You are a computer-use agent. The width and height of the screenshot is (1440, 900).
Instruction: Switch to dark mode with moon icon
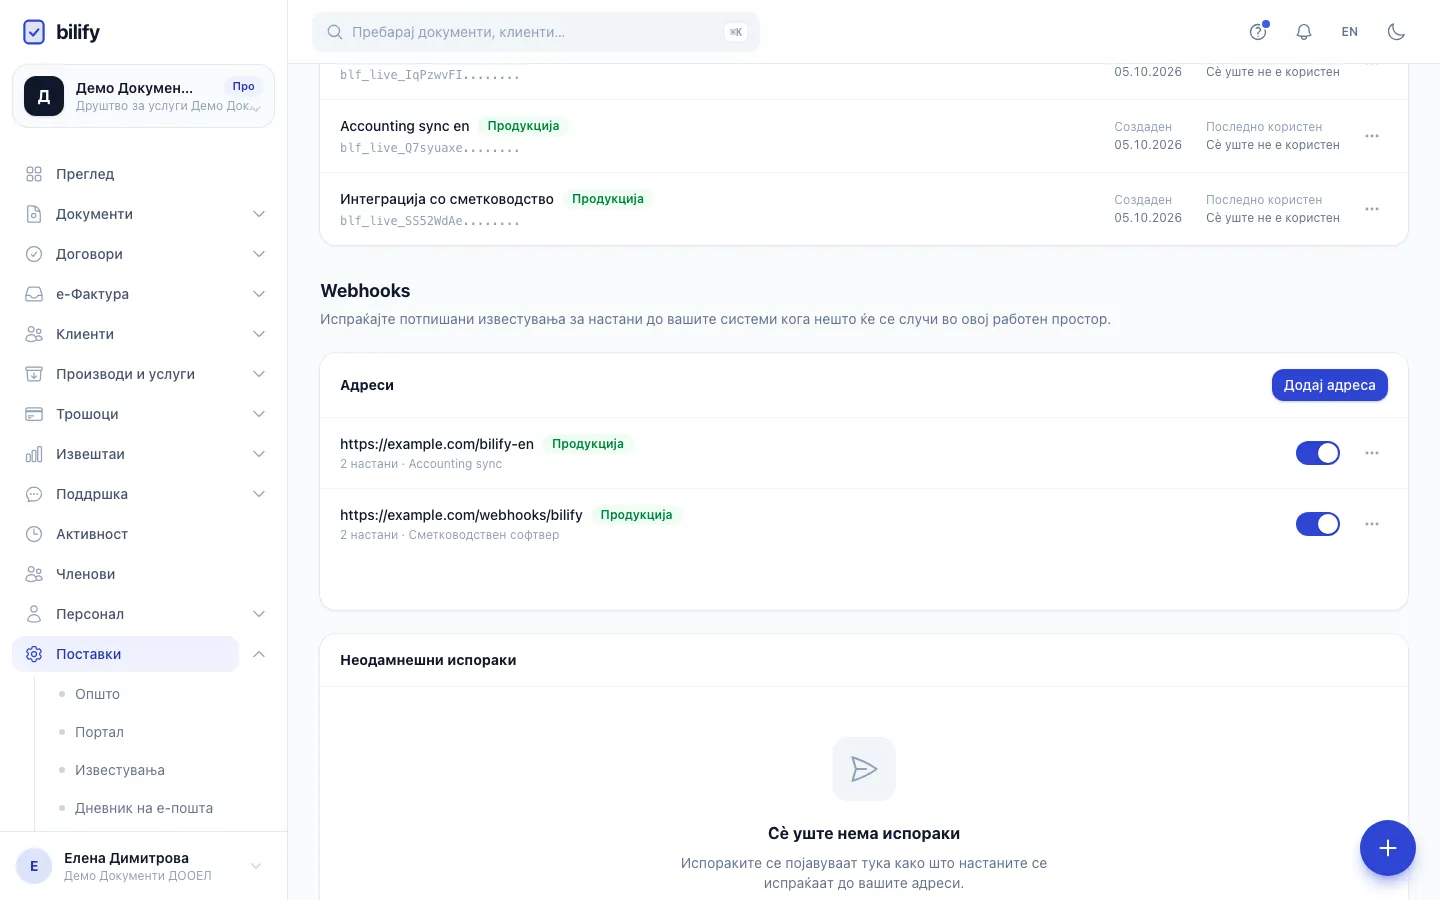pyautogui.click(x=1396, y=32)
